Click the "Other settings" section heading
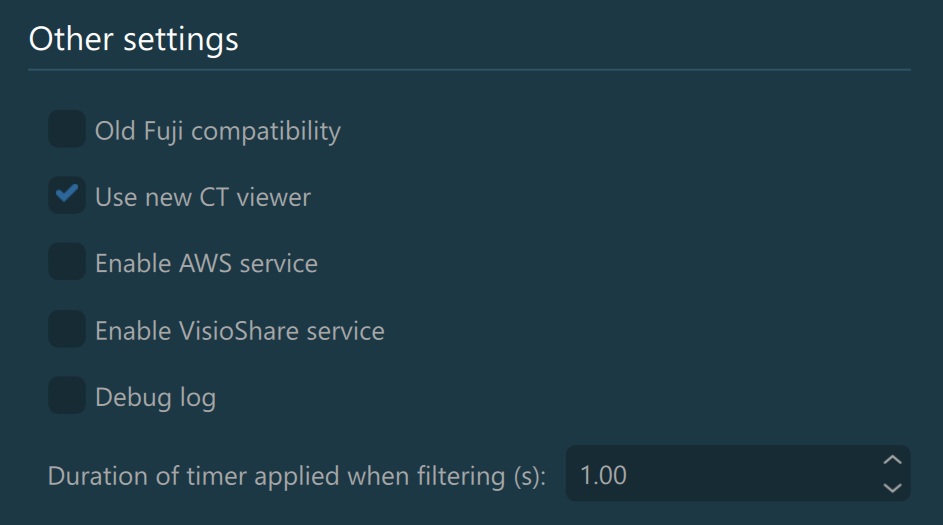 tap(133, 39)
